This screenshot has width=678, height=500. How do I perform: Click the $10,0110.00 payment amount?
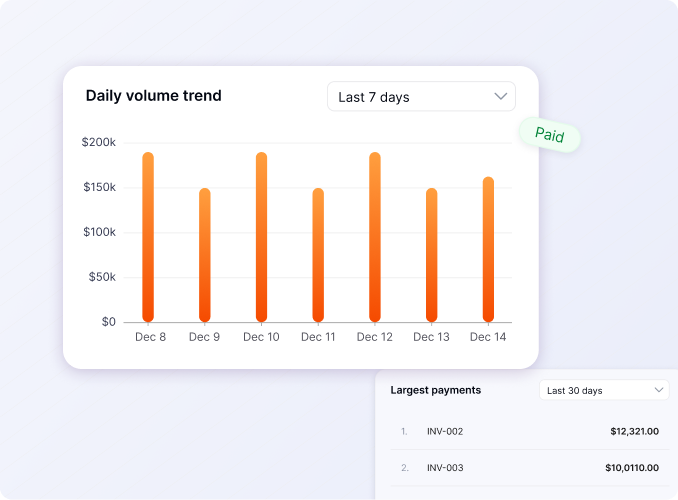click(631, 468)
